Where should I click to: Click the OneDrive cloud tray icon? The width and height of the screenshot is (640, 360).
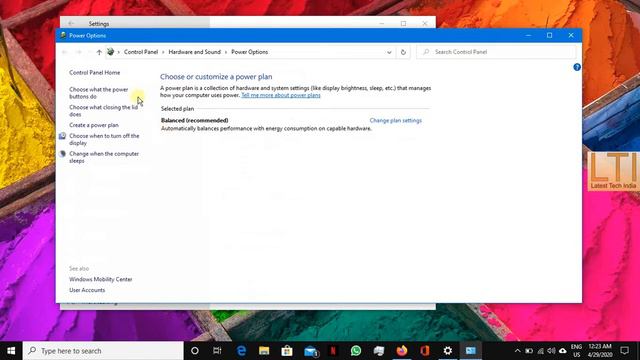[563, 351]
